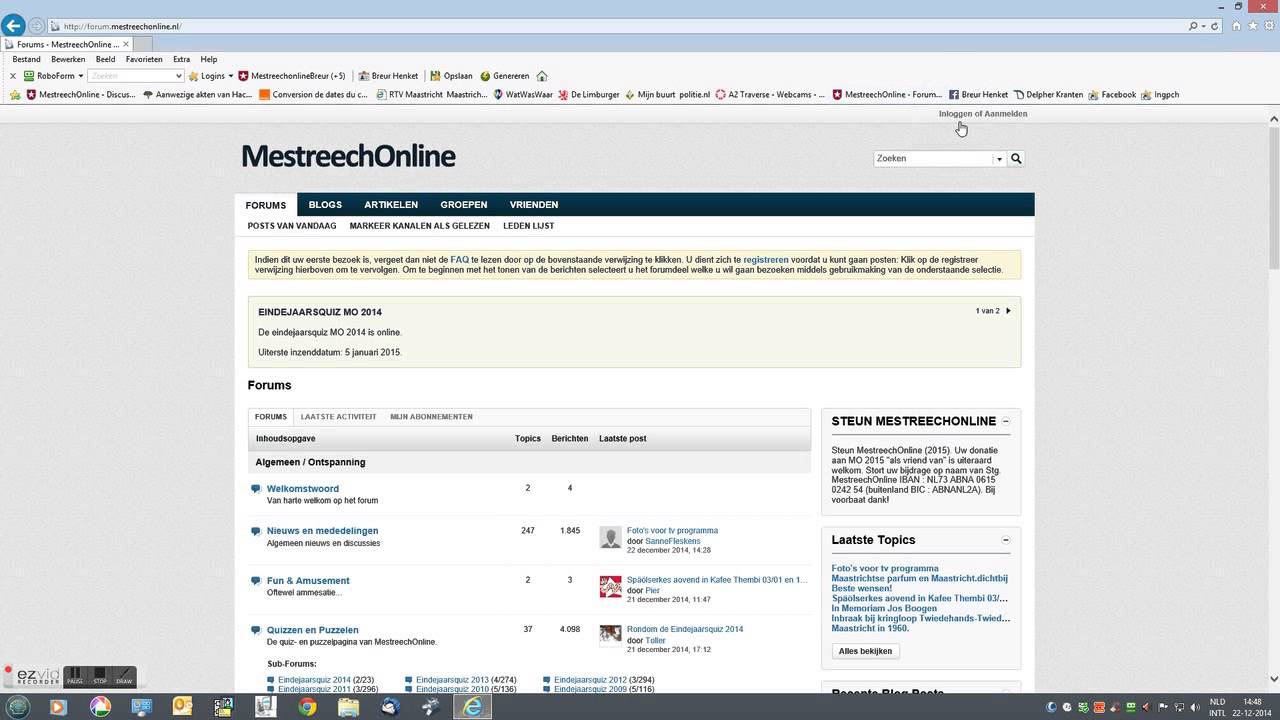Click the browser back arrow button
This screenshot has width=1280, height=720.
pyautogui.click(x=13, y=25)
